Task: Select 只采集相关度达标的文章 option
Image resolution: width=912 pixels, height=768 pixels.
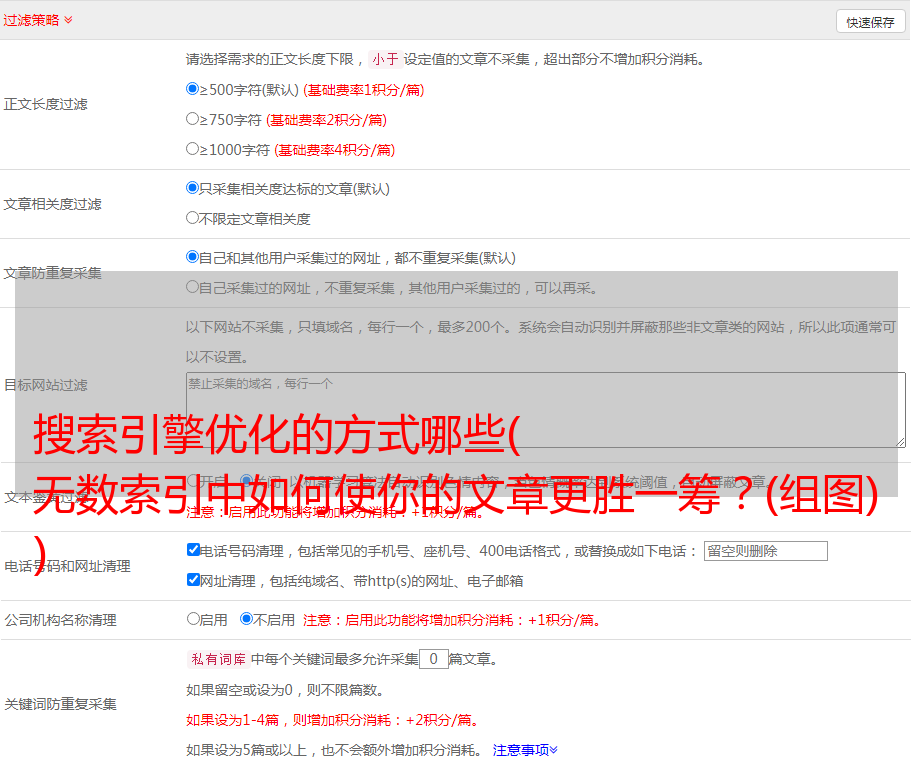Action: point(193,187)
